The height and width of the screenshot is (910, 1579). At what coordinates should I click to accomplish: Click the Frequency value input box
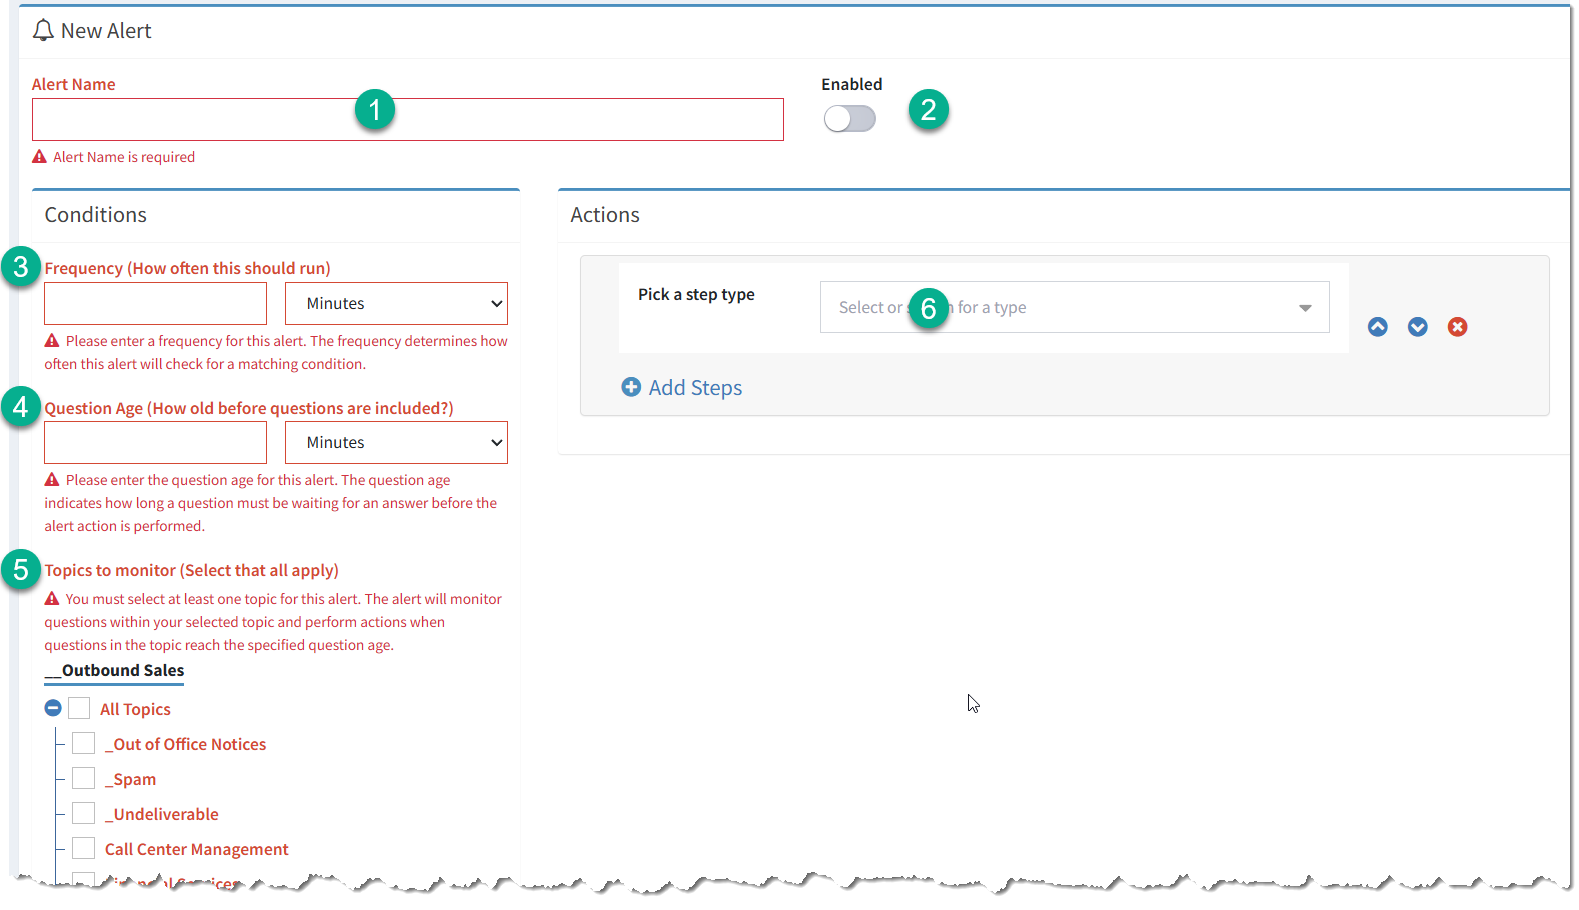point(155,304)
